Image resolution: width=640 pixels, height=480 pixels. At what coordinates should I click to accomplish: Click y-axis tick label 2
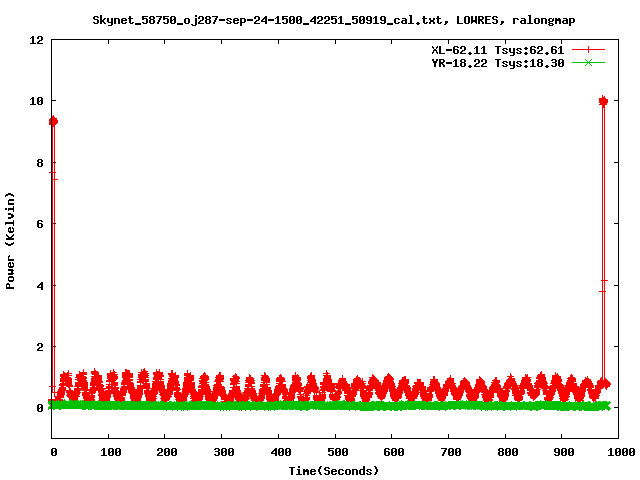pos(40,347)
